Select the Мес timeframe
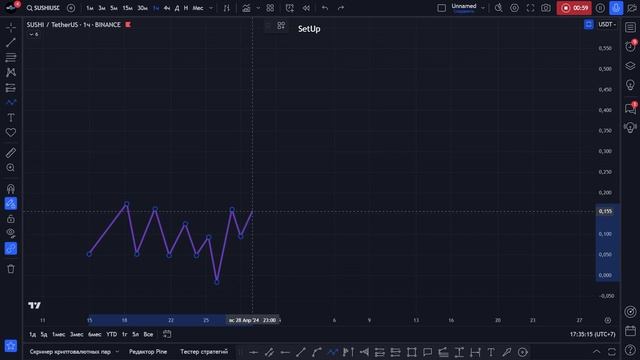Image resolution: width=640 pixels, height=360 pixels. 198,8
